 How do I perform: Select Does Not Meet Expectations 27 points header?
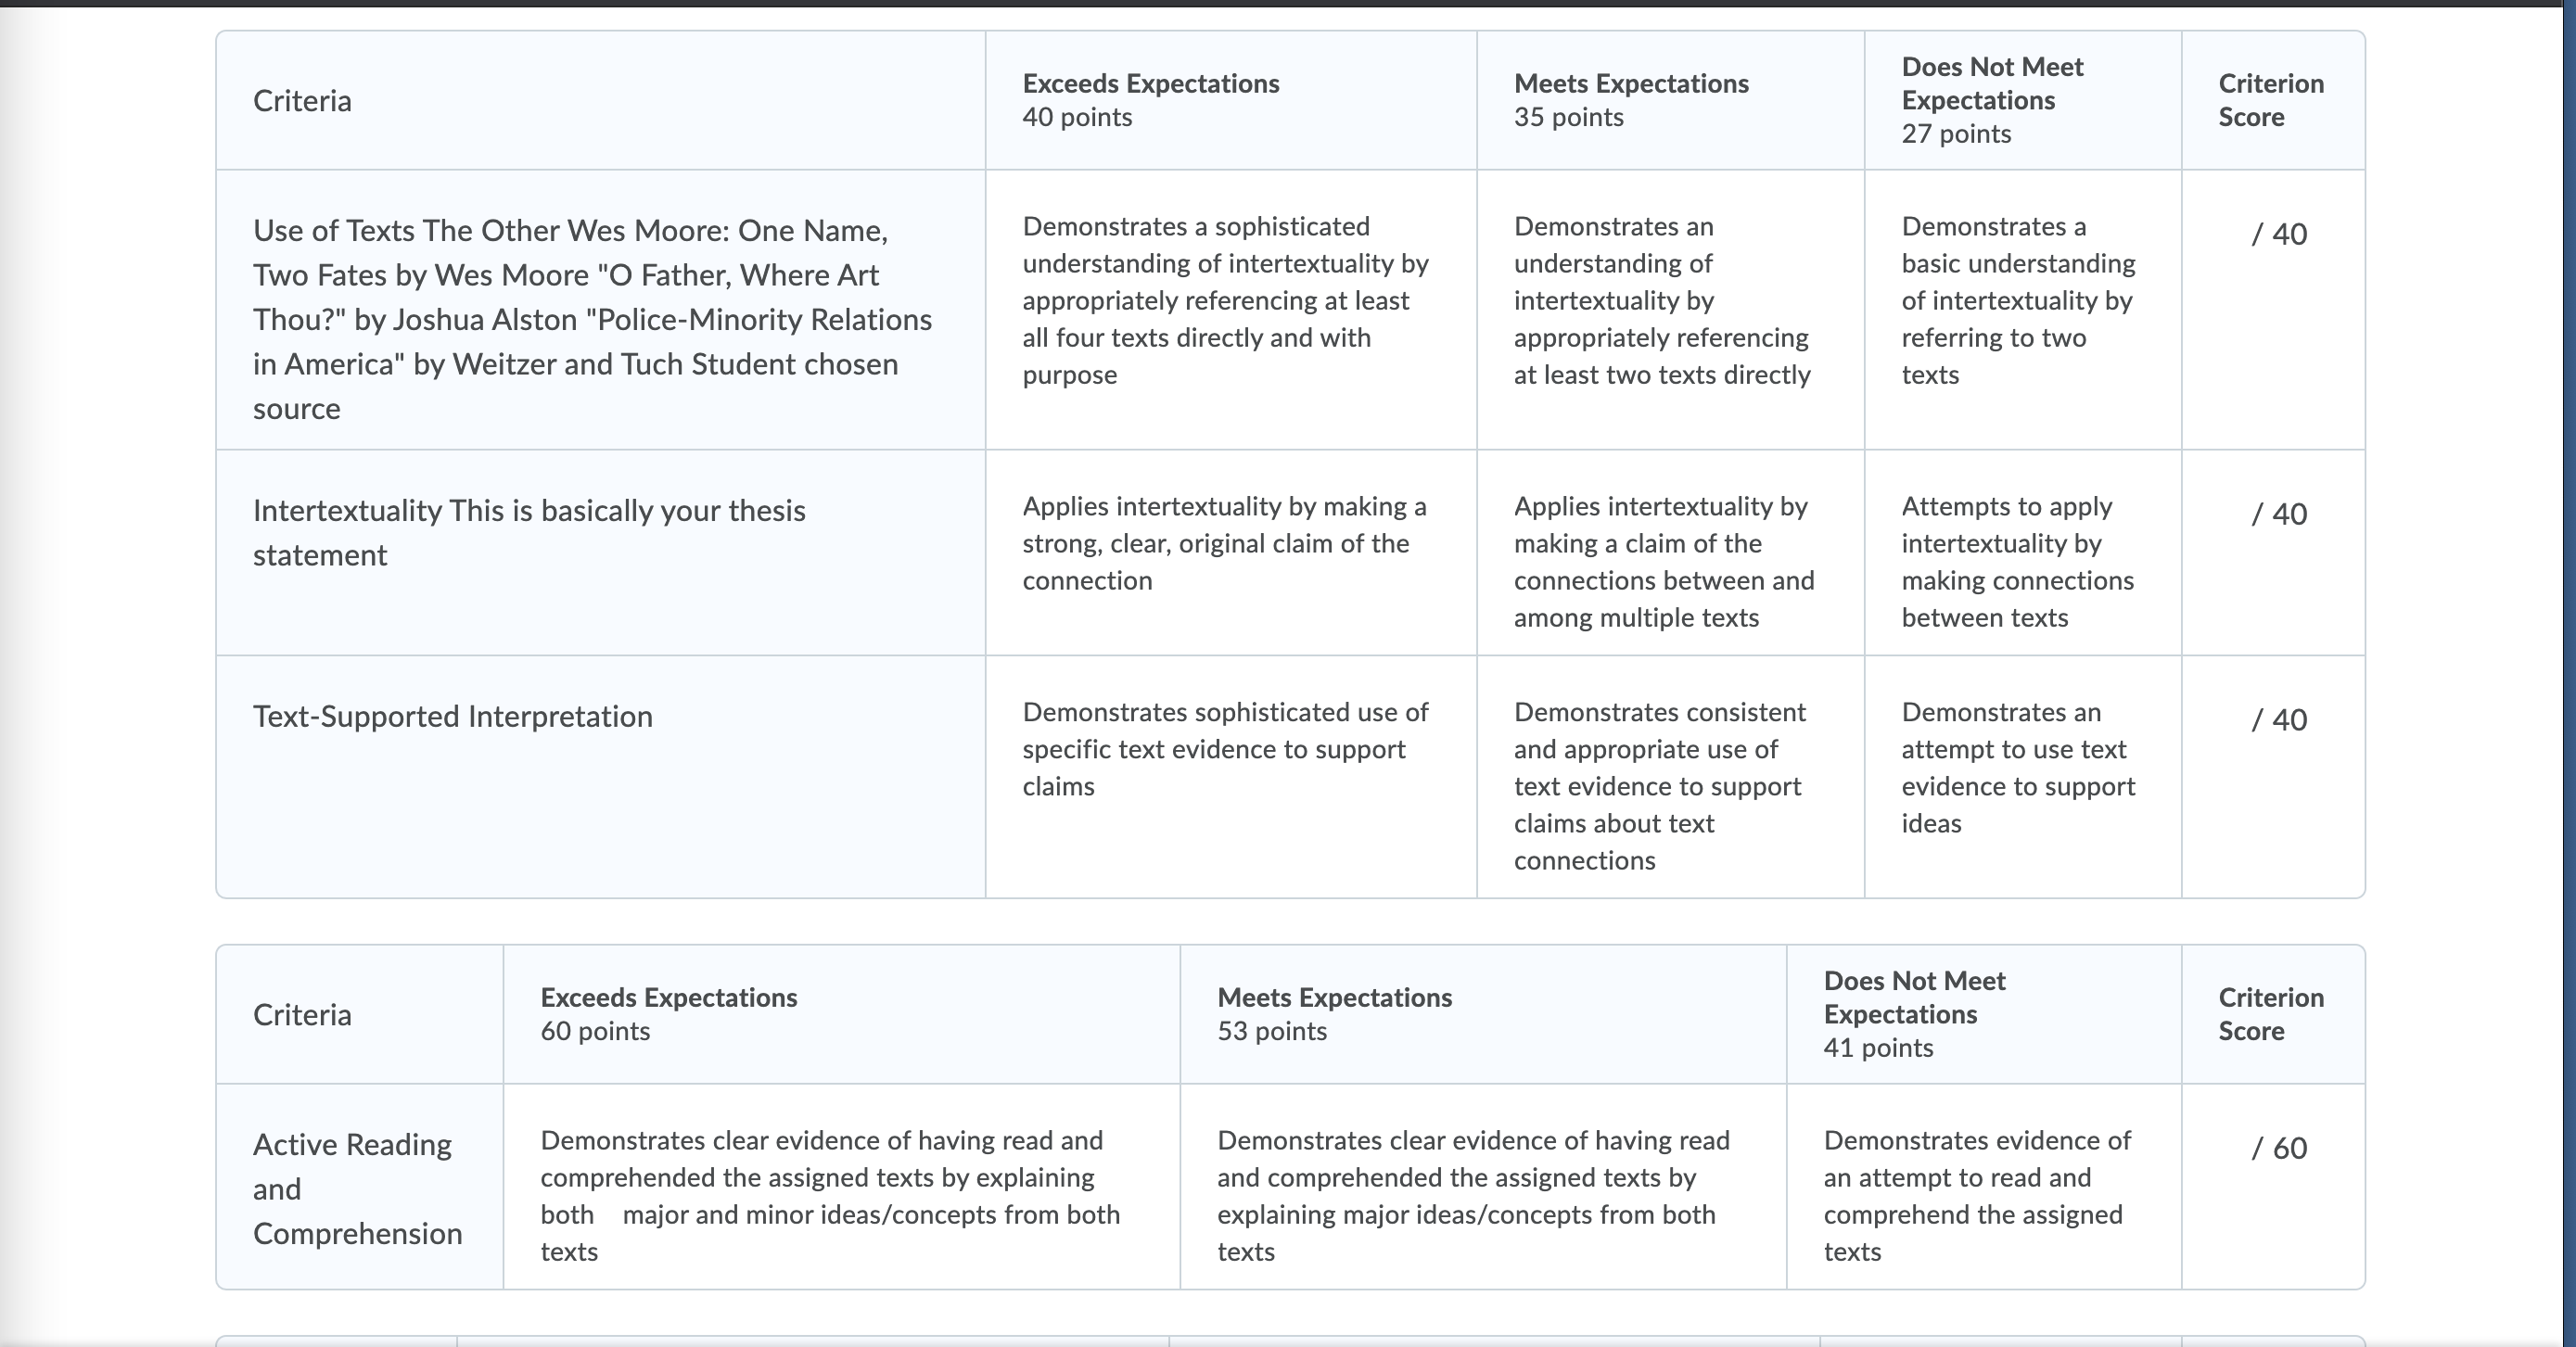tap(2023, 100)
